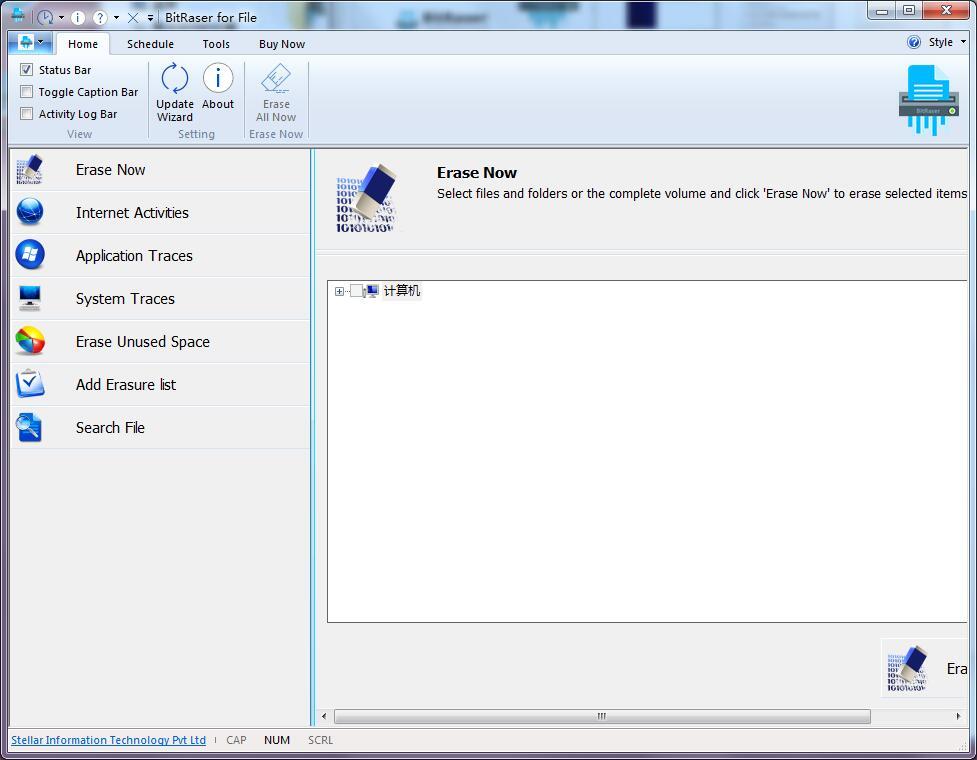This screenshot has height=760, width=977.
Task: Open the BitRaser application menu button
Action: 31,43
